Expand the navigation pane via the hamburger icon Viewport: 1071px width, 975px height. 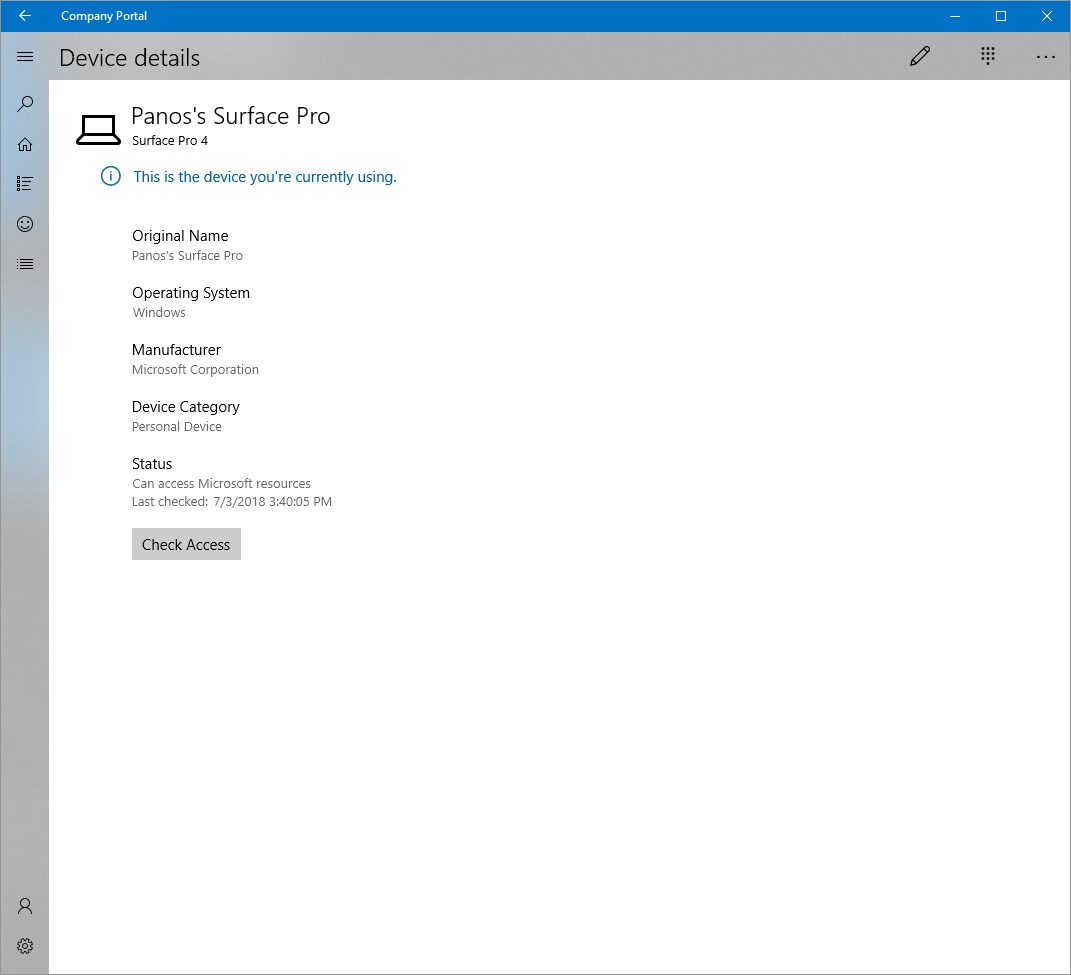click(25, 56)
